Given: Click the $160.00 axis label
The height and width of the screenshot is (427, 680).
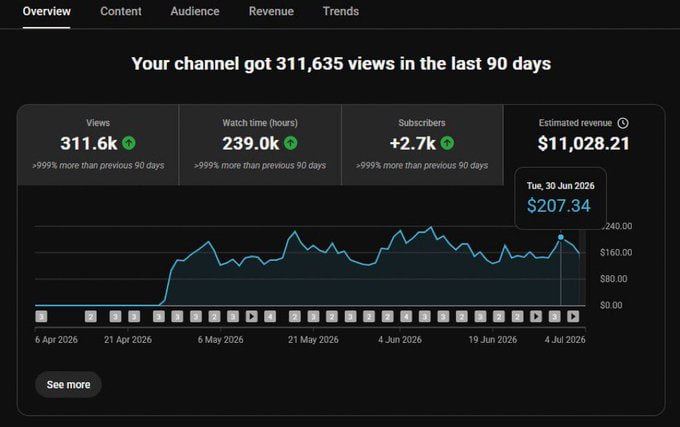Looking at the screenshot, I should point(616,252).
